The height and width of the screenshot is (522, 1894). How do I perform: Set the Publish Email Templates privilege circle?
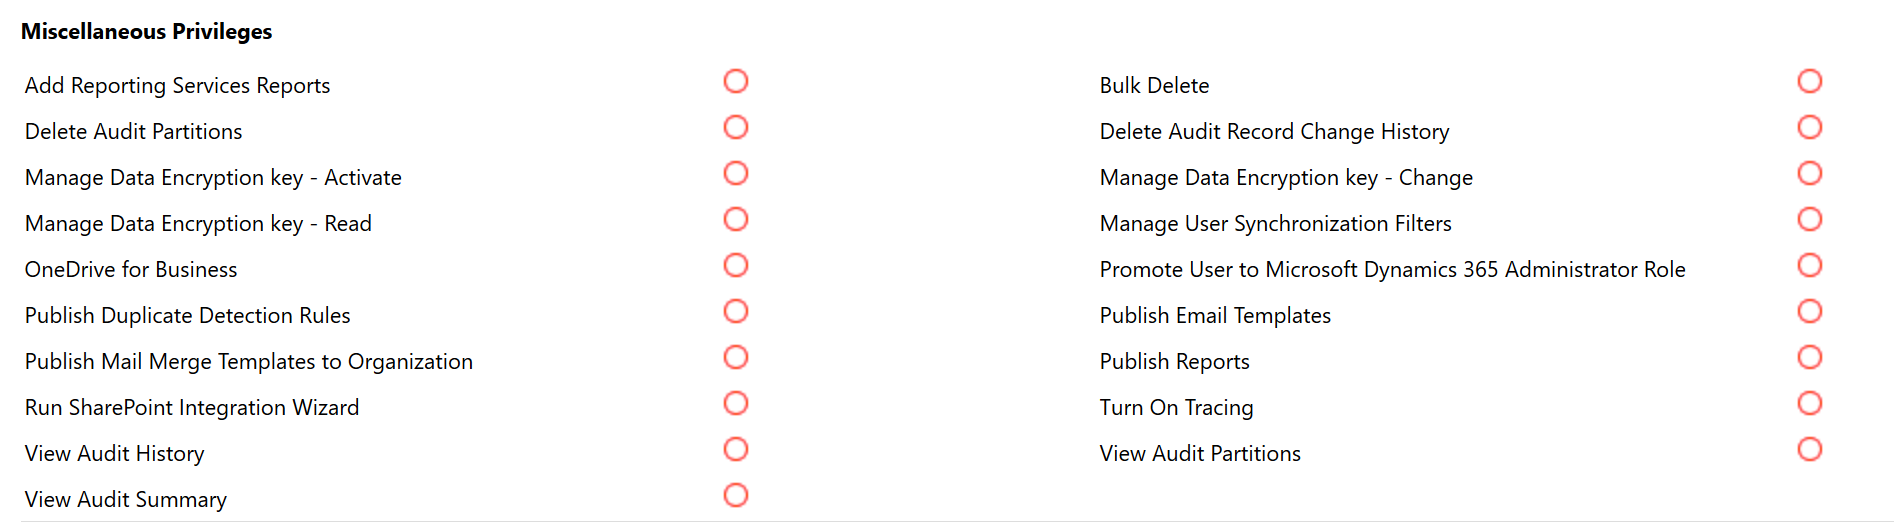(1810, 311)
